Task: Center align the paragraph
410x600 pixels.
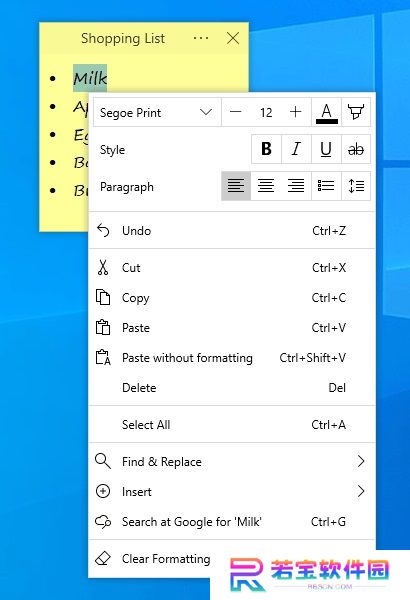Action: (x=266, y=186)
